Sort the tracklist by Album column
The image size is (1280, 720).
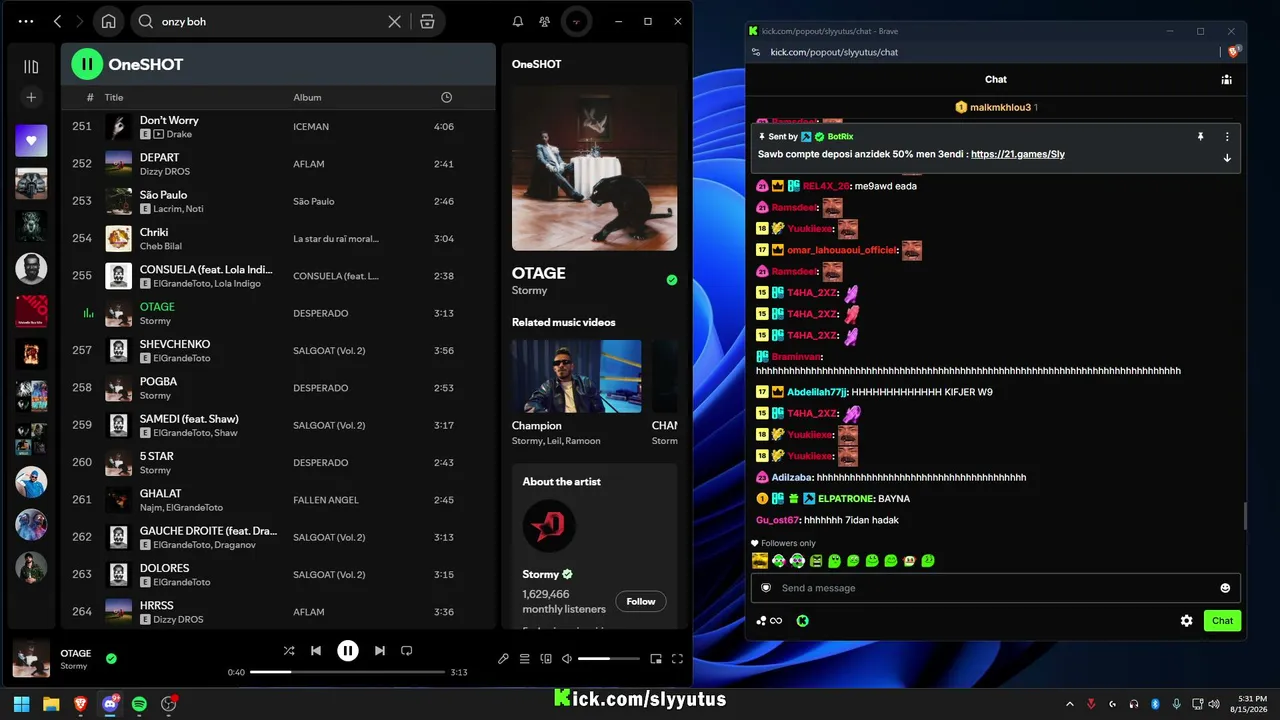tap(307, 97)
